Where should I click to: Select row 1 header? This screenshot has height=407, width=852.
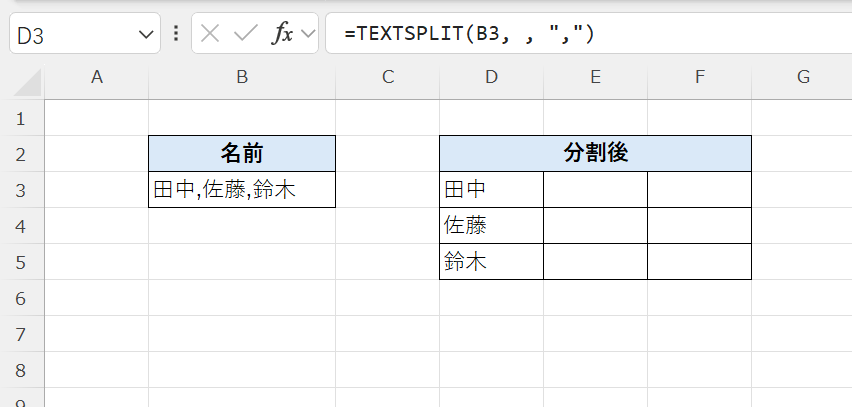tap(22, 118)
